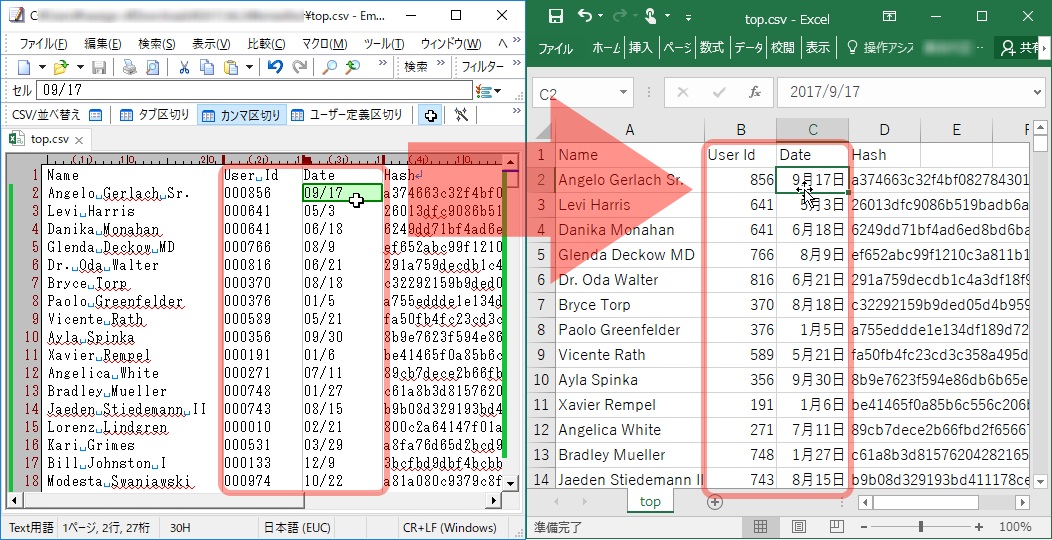Screen dimensions: 1052x540
Task: Click the Excel insert function fx icon
Action: pos(754,93)
